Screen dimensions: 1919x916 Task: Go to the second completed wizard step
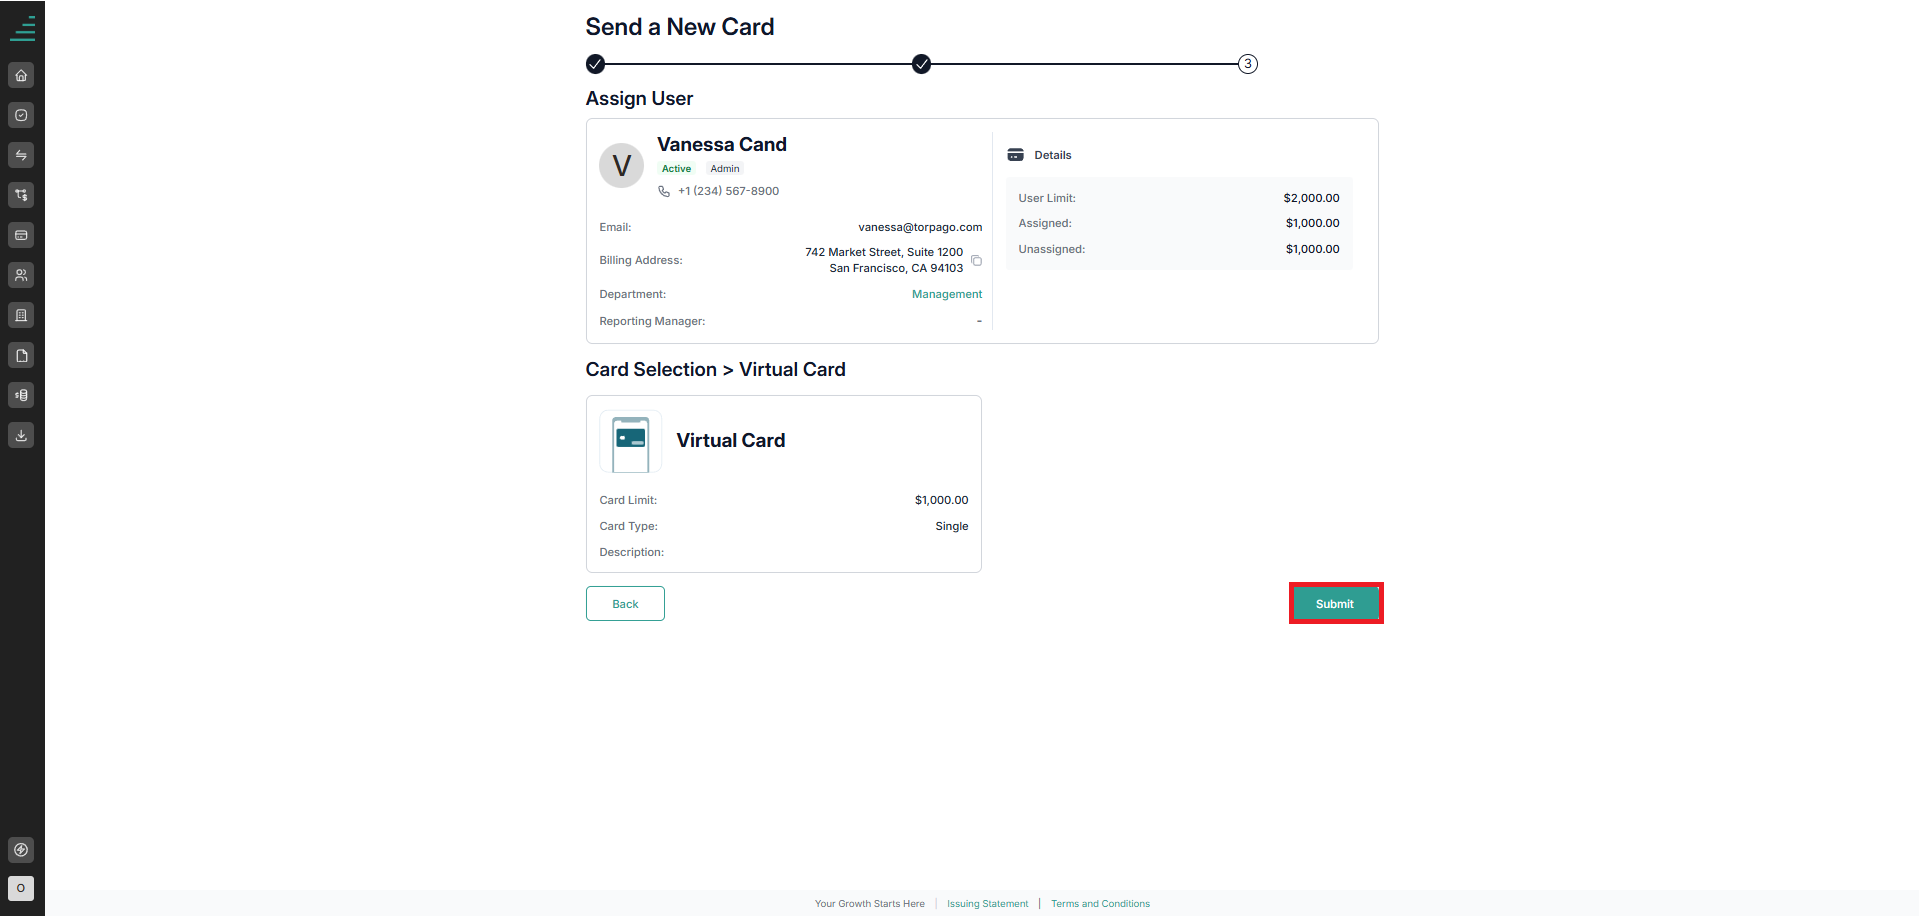tap(921, 64)
